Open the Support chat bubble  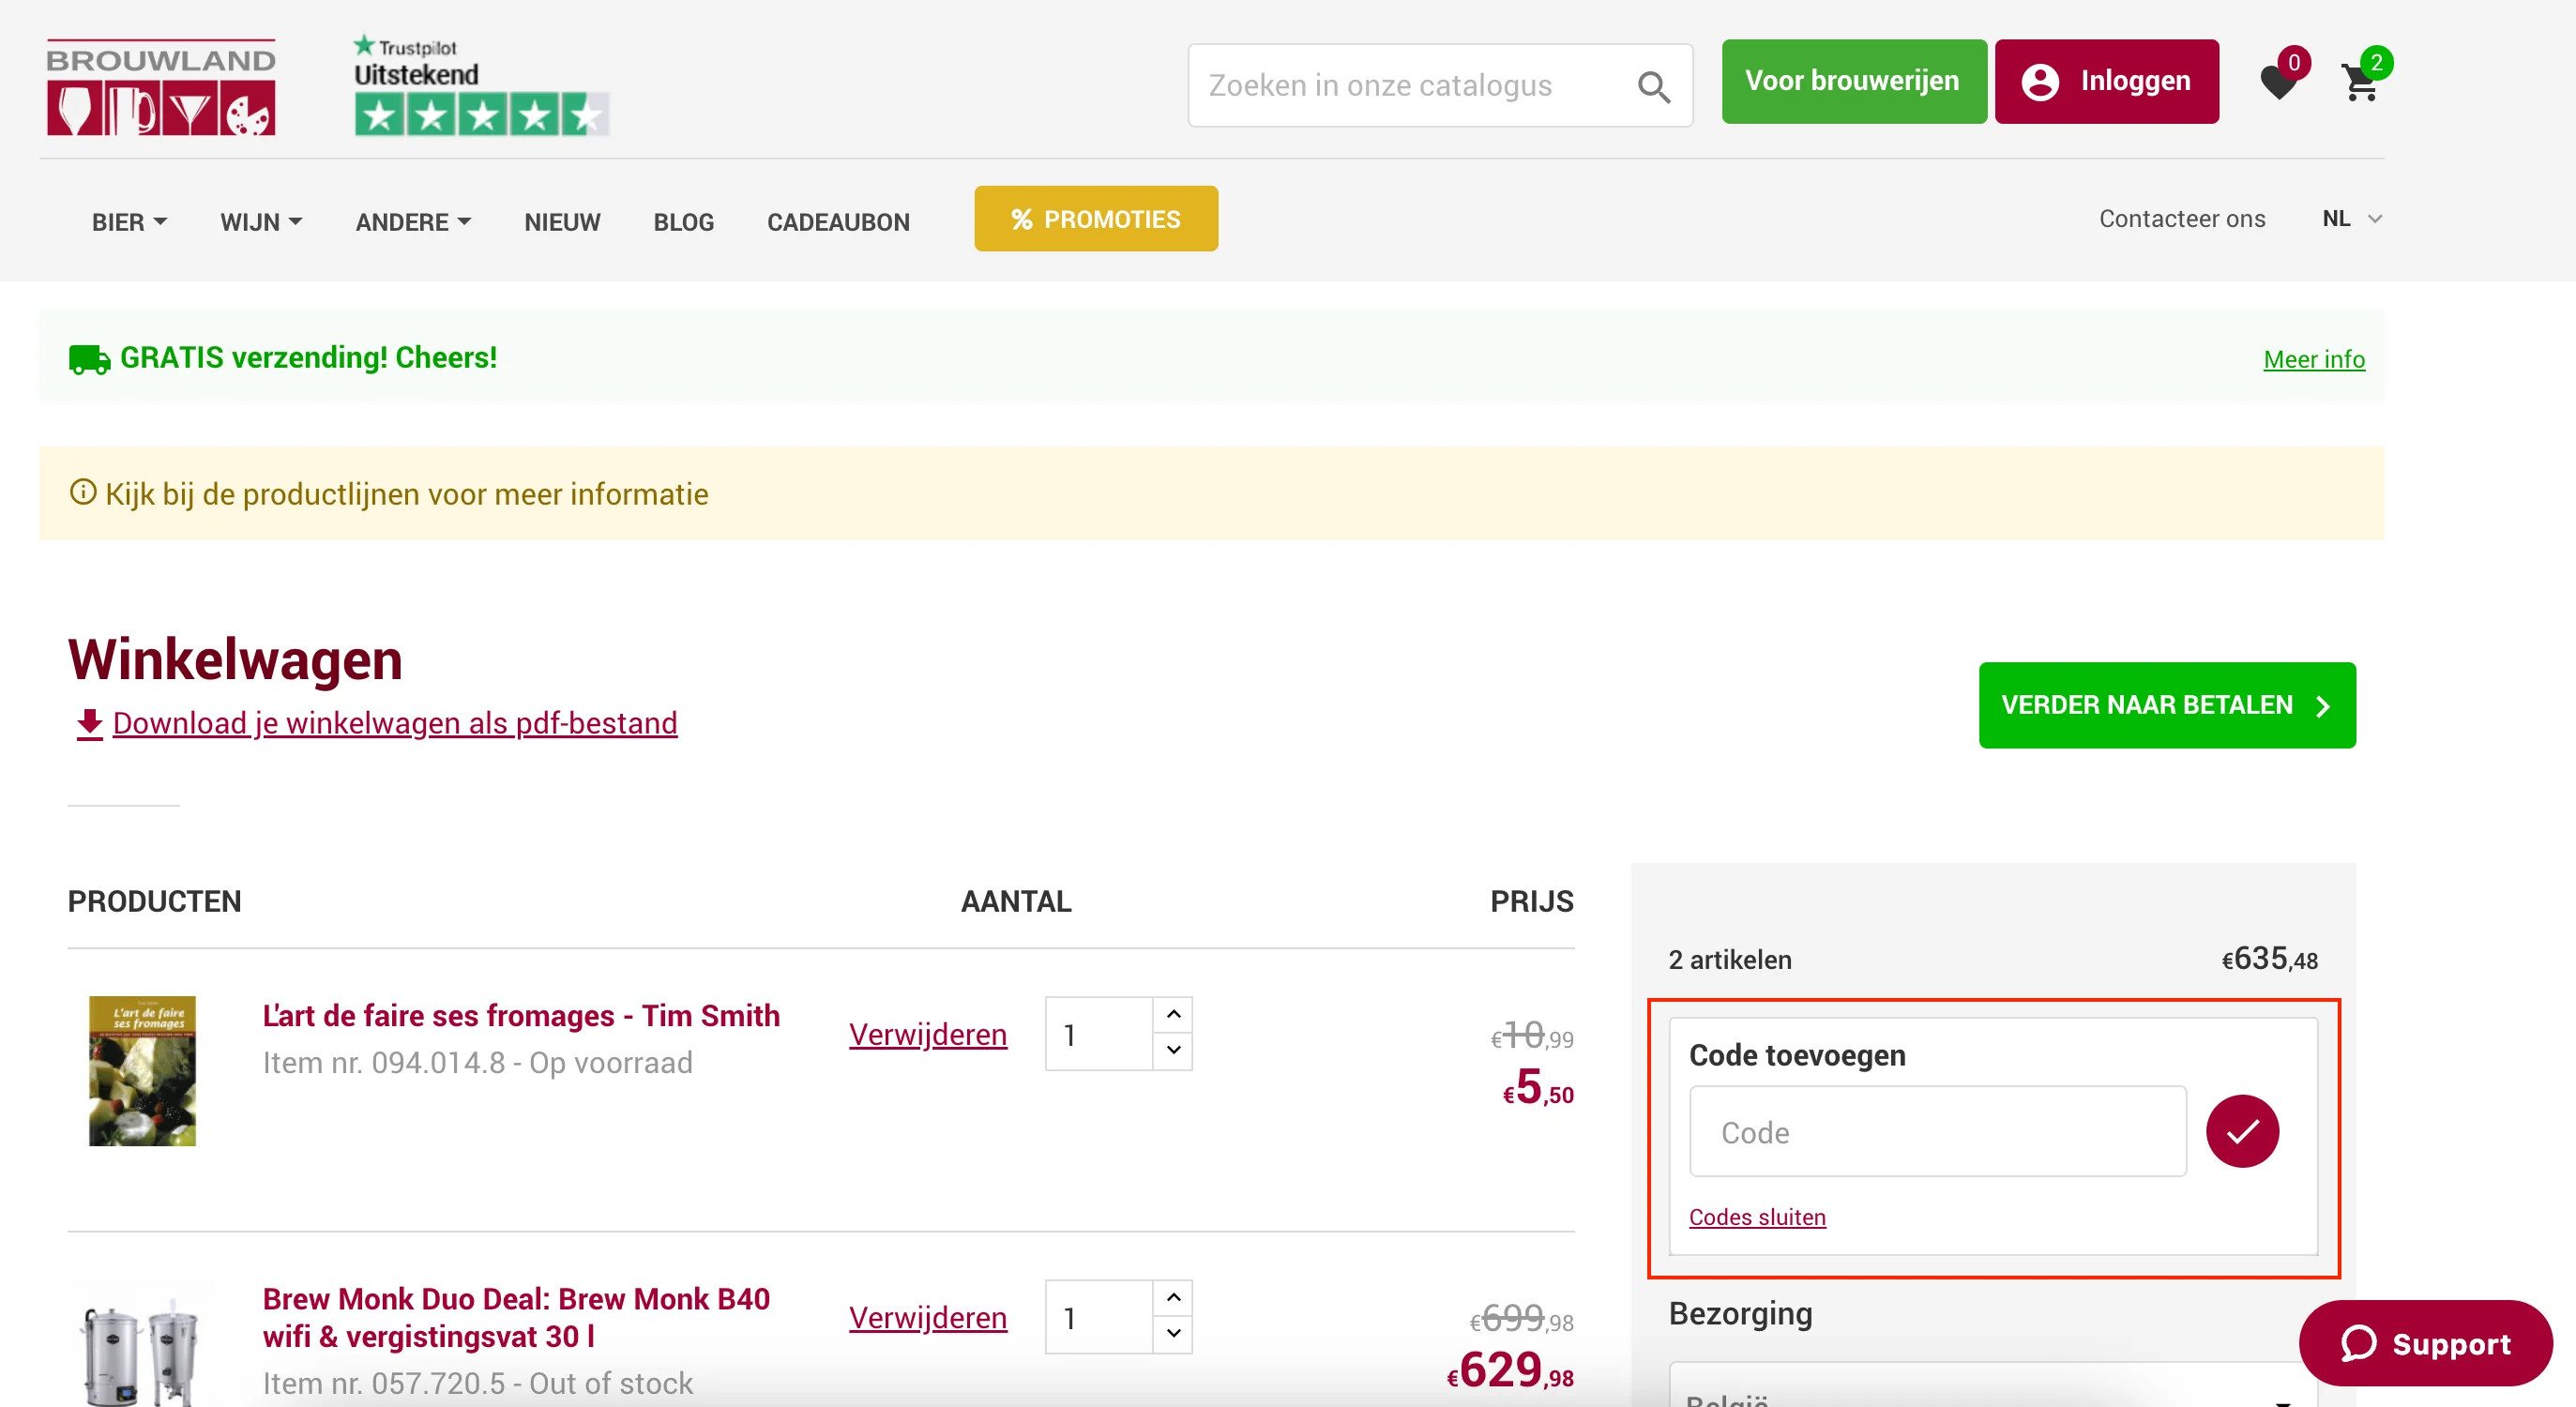[2425, 1343]
